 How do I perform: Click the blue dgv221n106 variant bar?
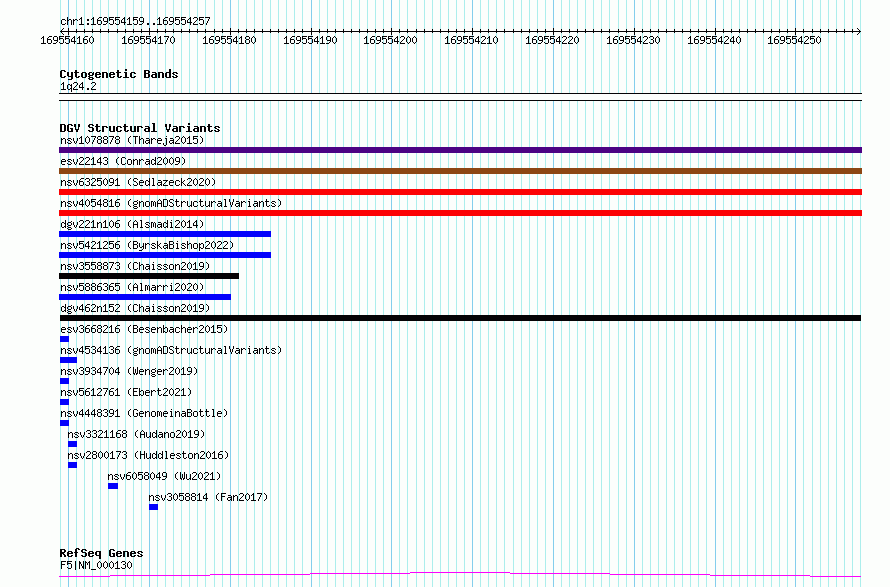165,234
